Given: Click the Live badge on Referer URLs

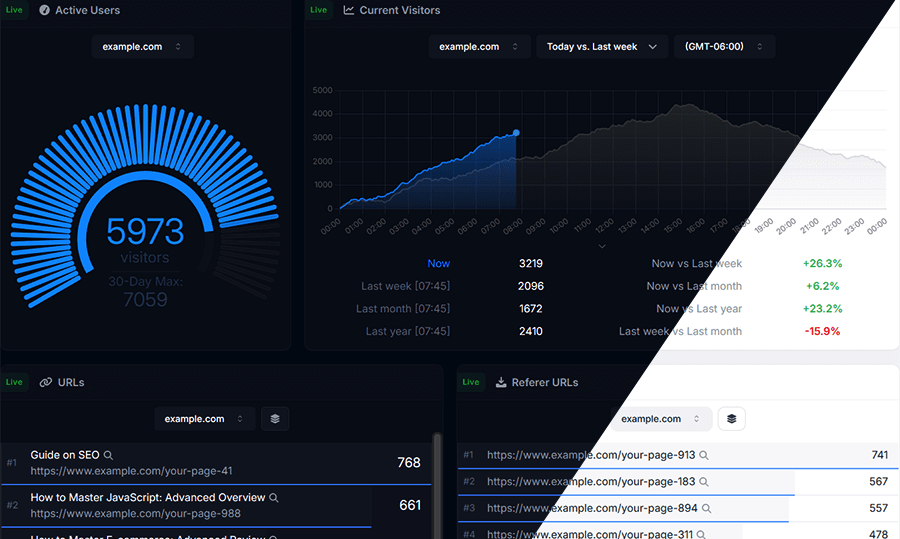Looking at the screenshot, I should point(471,382).
